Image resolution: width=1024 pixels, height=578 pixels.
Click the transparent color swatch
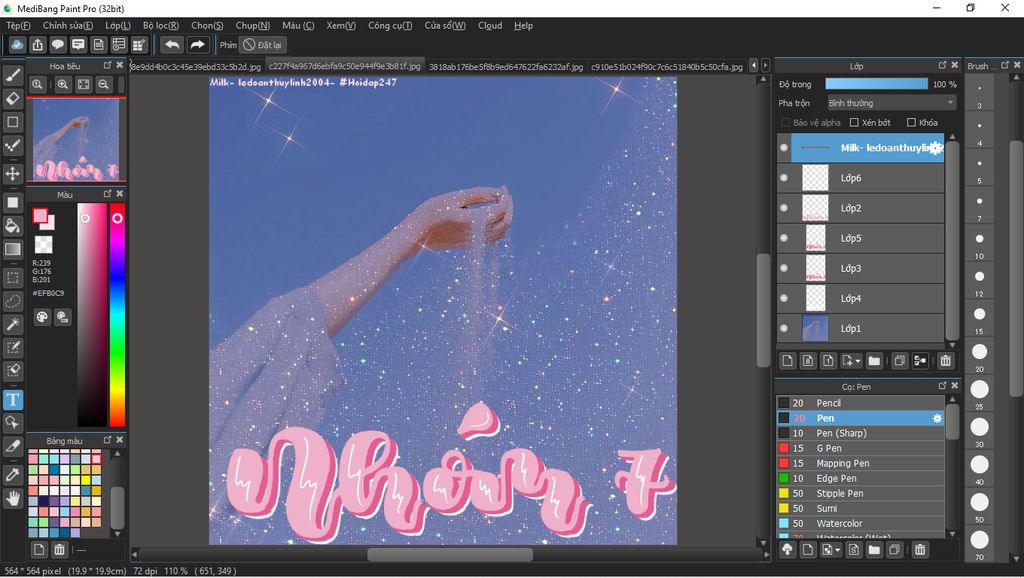coord(43,244)
